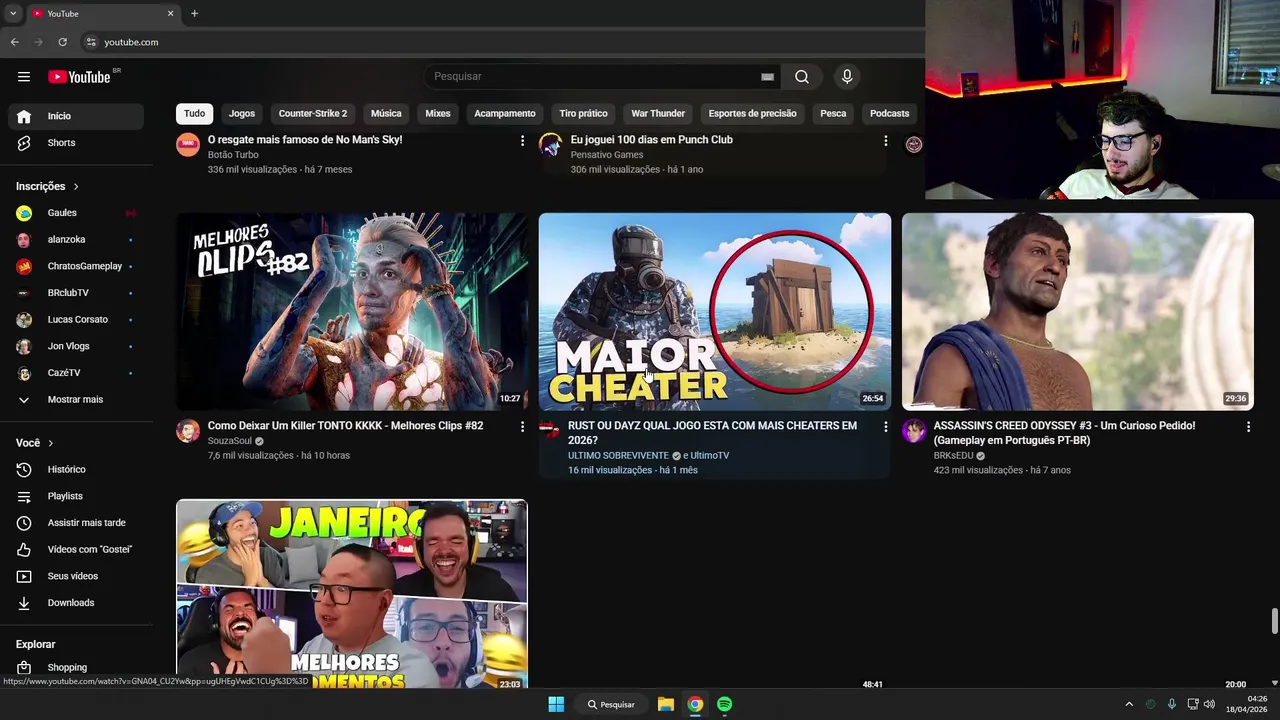This screenshot has height=720, width=1280.
Task: Play the Melhores Clips #82 thumbnail
Action: 352,311
